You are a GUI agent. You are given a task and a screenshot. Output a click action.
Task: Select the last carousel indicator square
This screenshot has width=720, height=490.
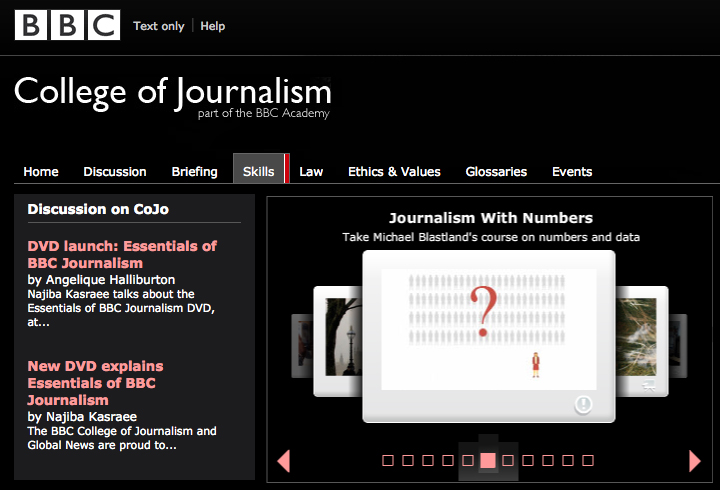click(588, 460)
